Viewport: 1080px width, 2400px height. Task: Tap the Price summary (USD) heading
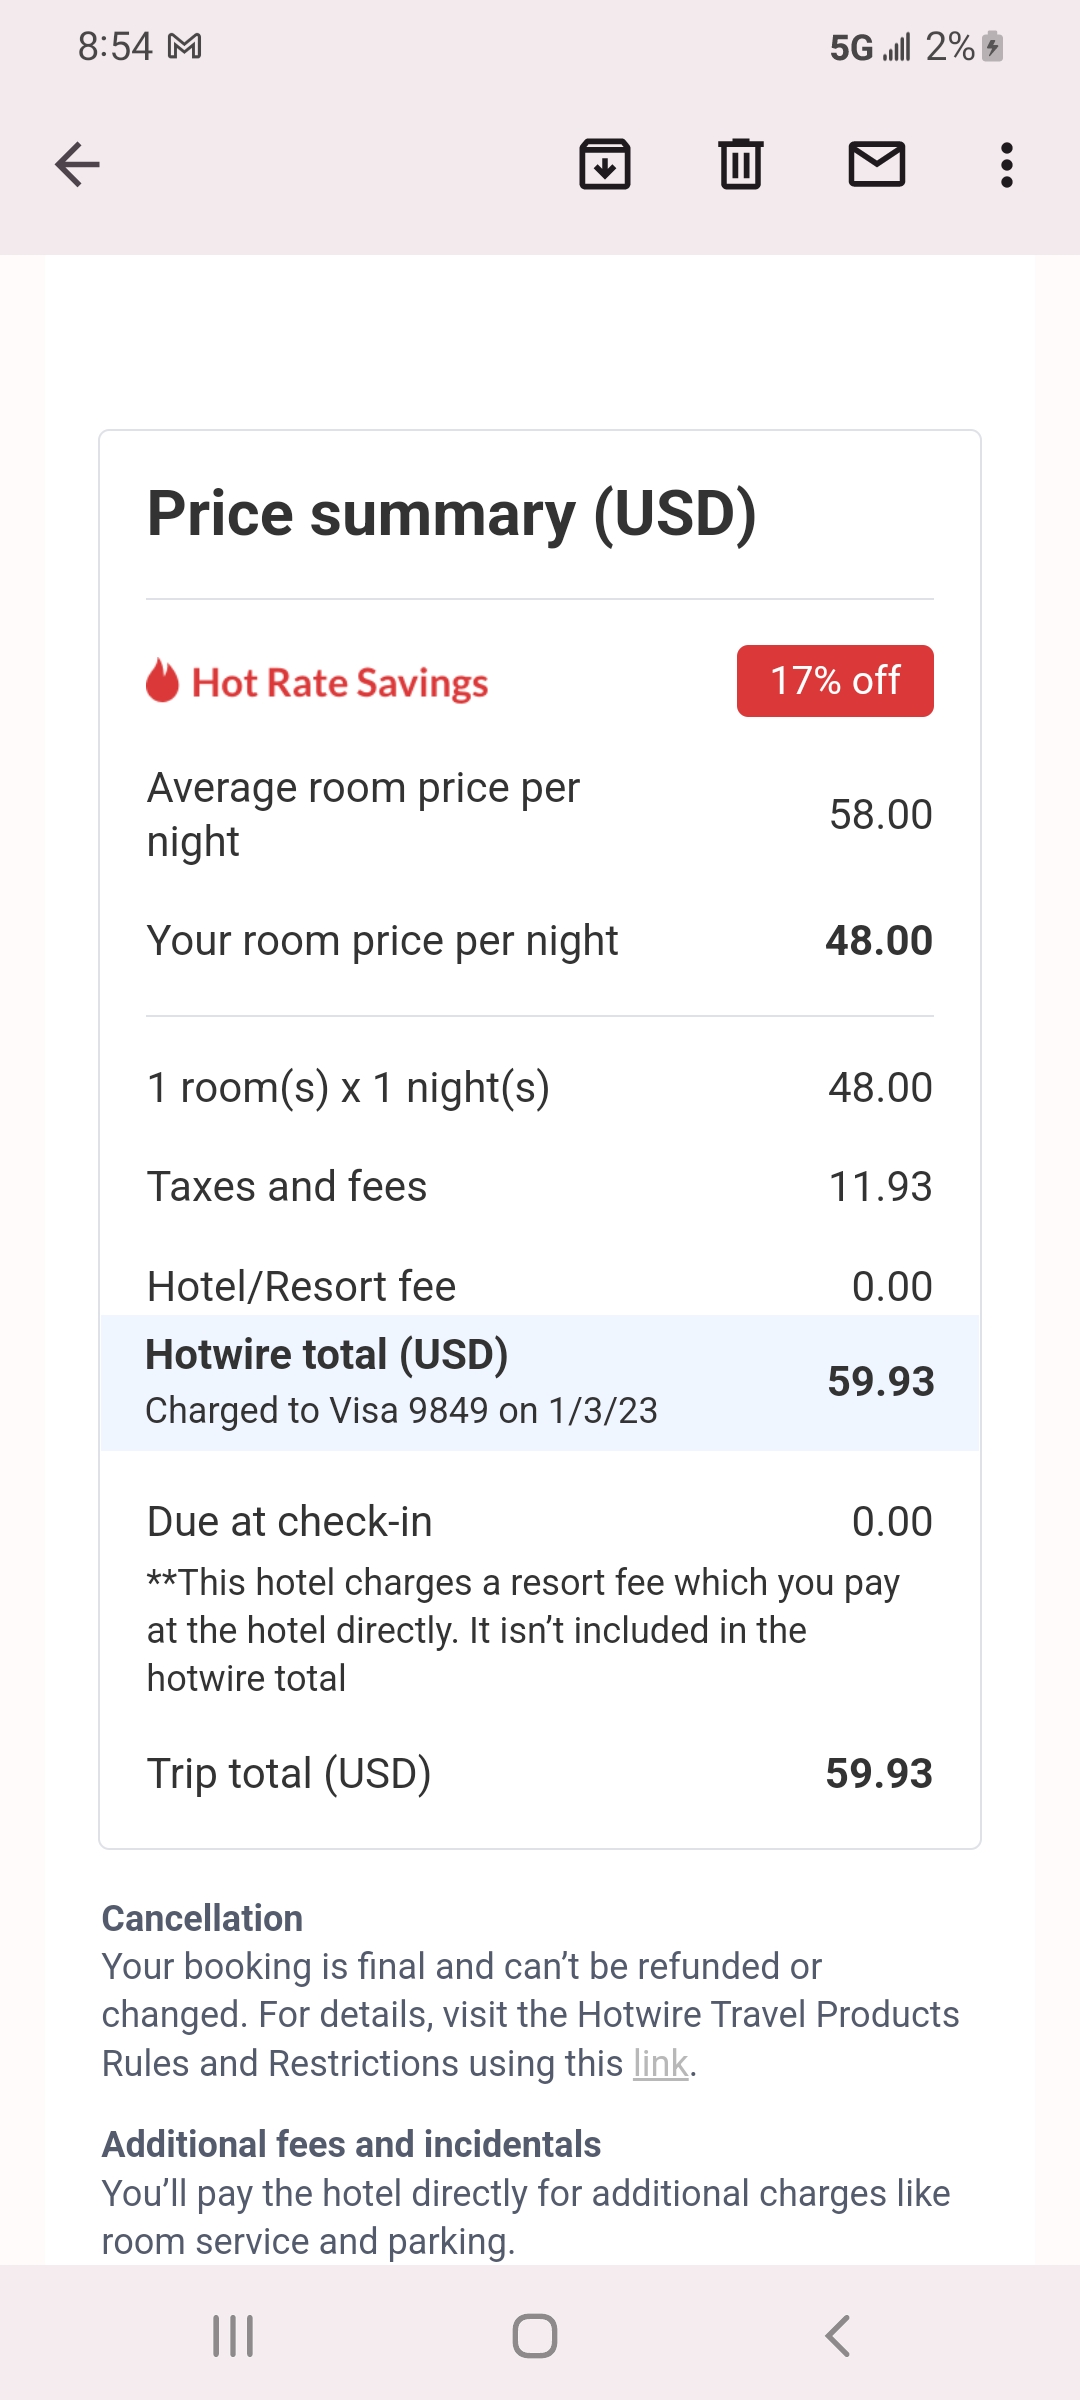point(452,514)
